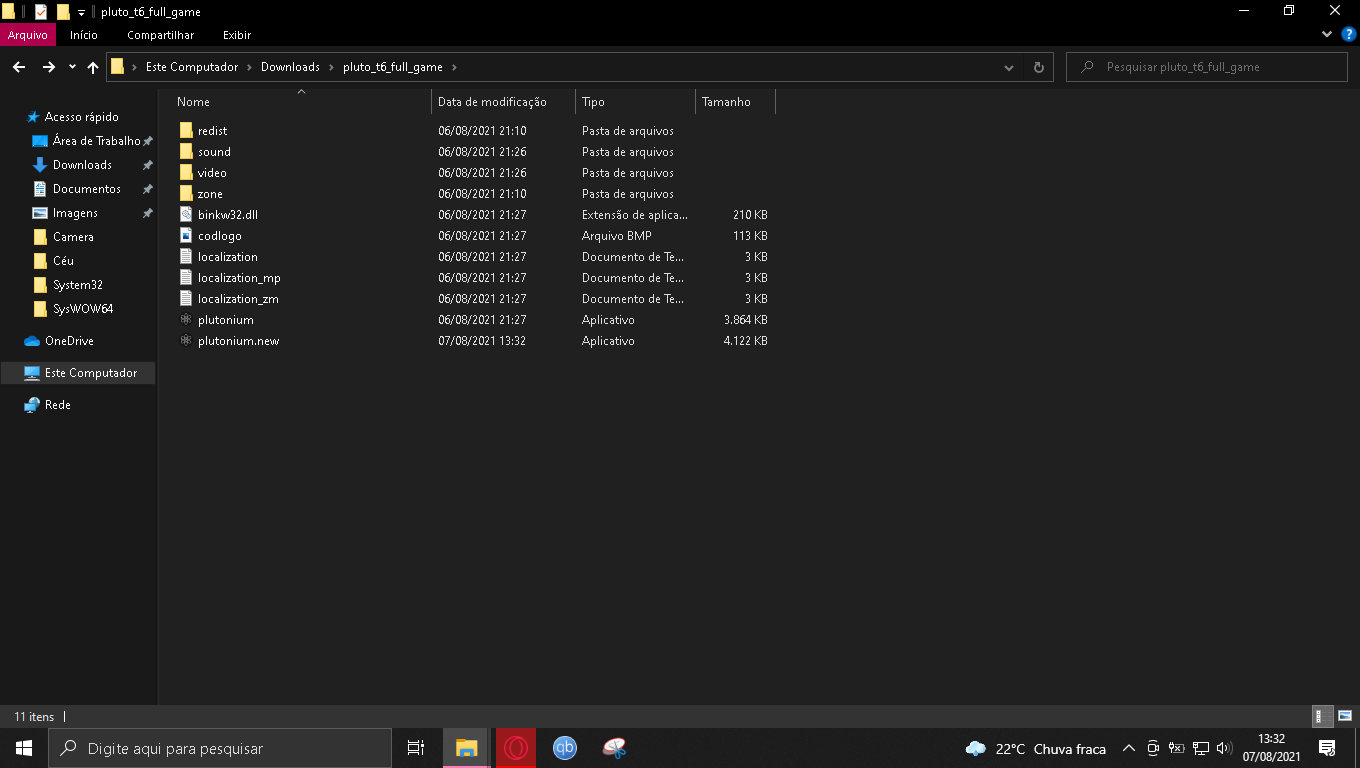The image size is (1360, 768).
Task: Expand the ribbon with the chevron
Action: (x=1327, y=34)
